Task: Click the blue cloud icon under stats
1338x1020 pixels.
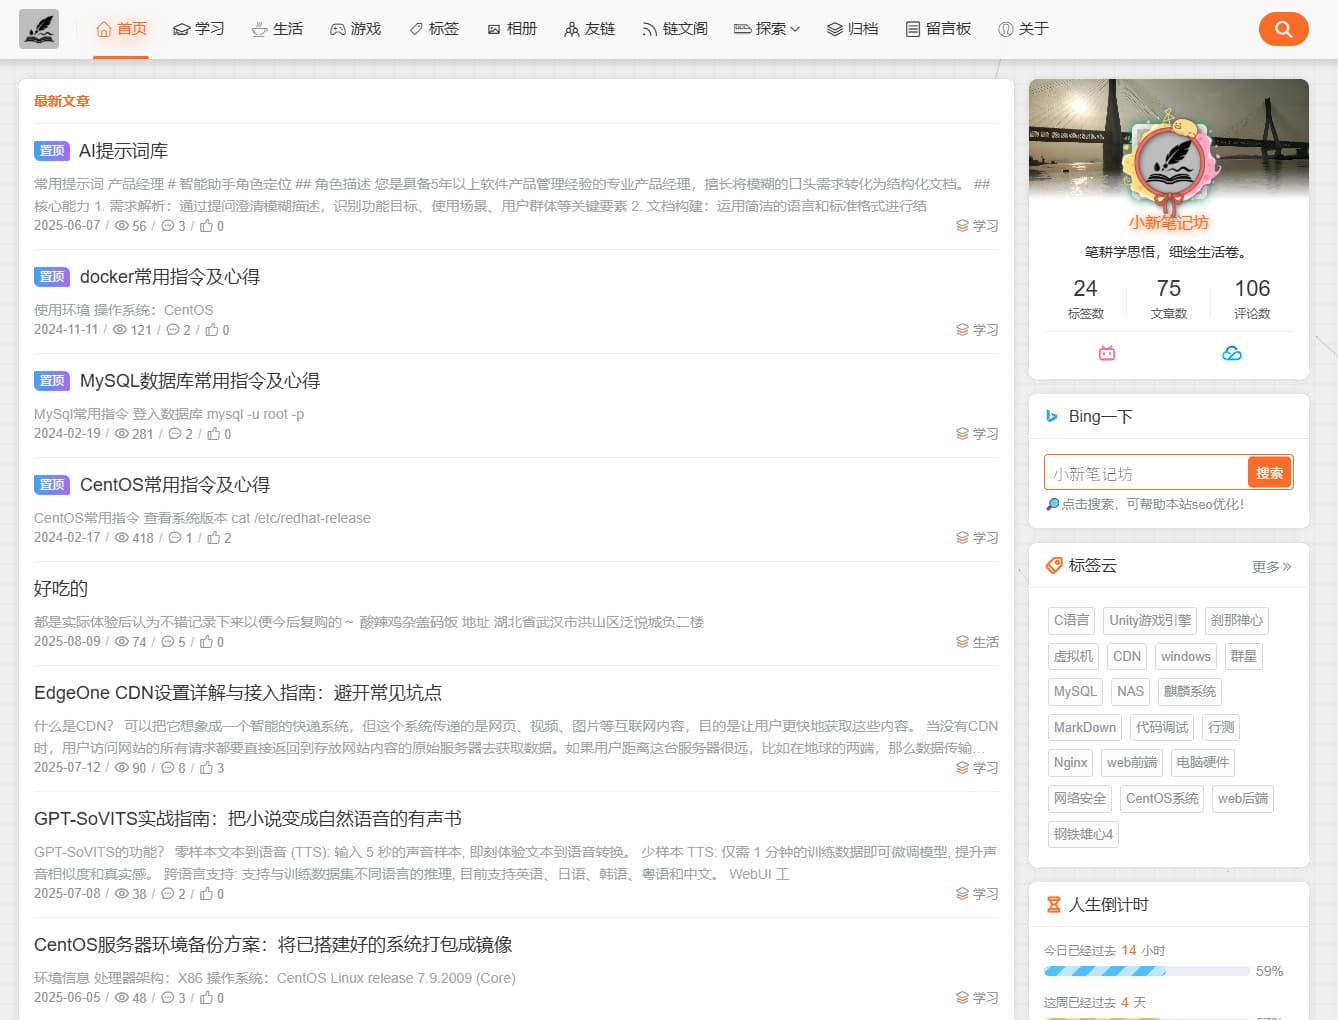Action: coord(1231,353)
